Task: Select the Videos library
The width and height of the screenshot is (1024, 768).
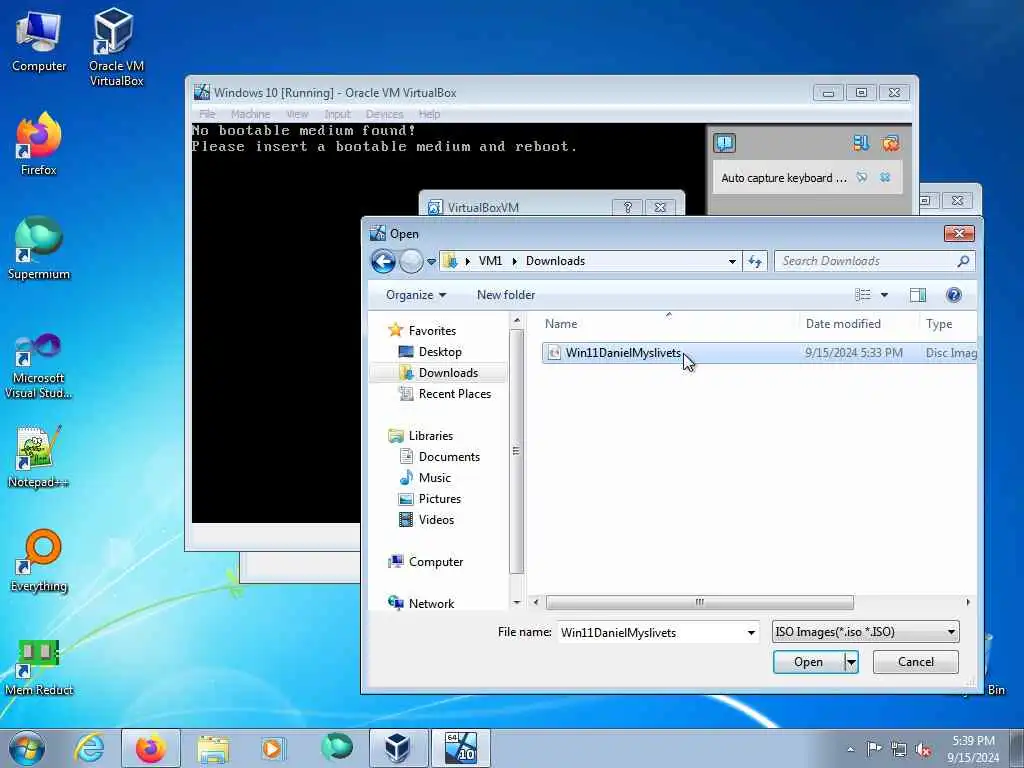Action: tap(436, 520)
